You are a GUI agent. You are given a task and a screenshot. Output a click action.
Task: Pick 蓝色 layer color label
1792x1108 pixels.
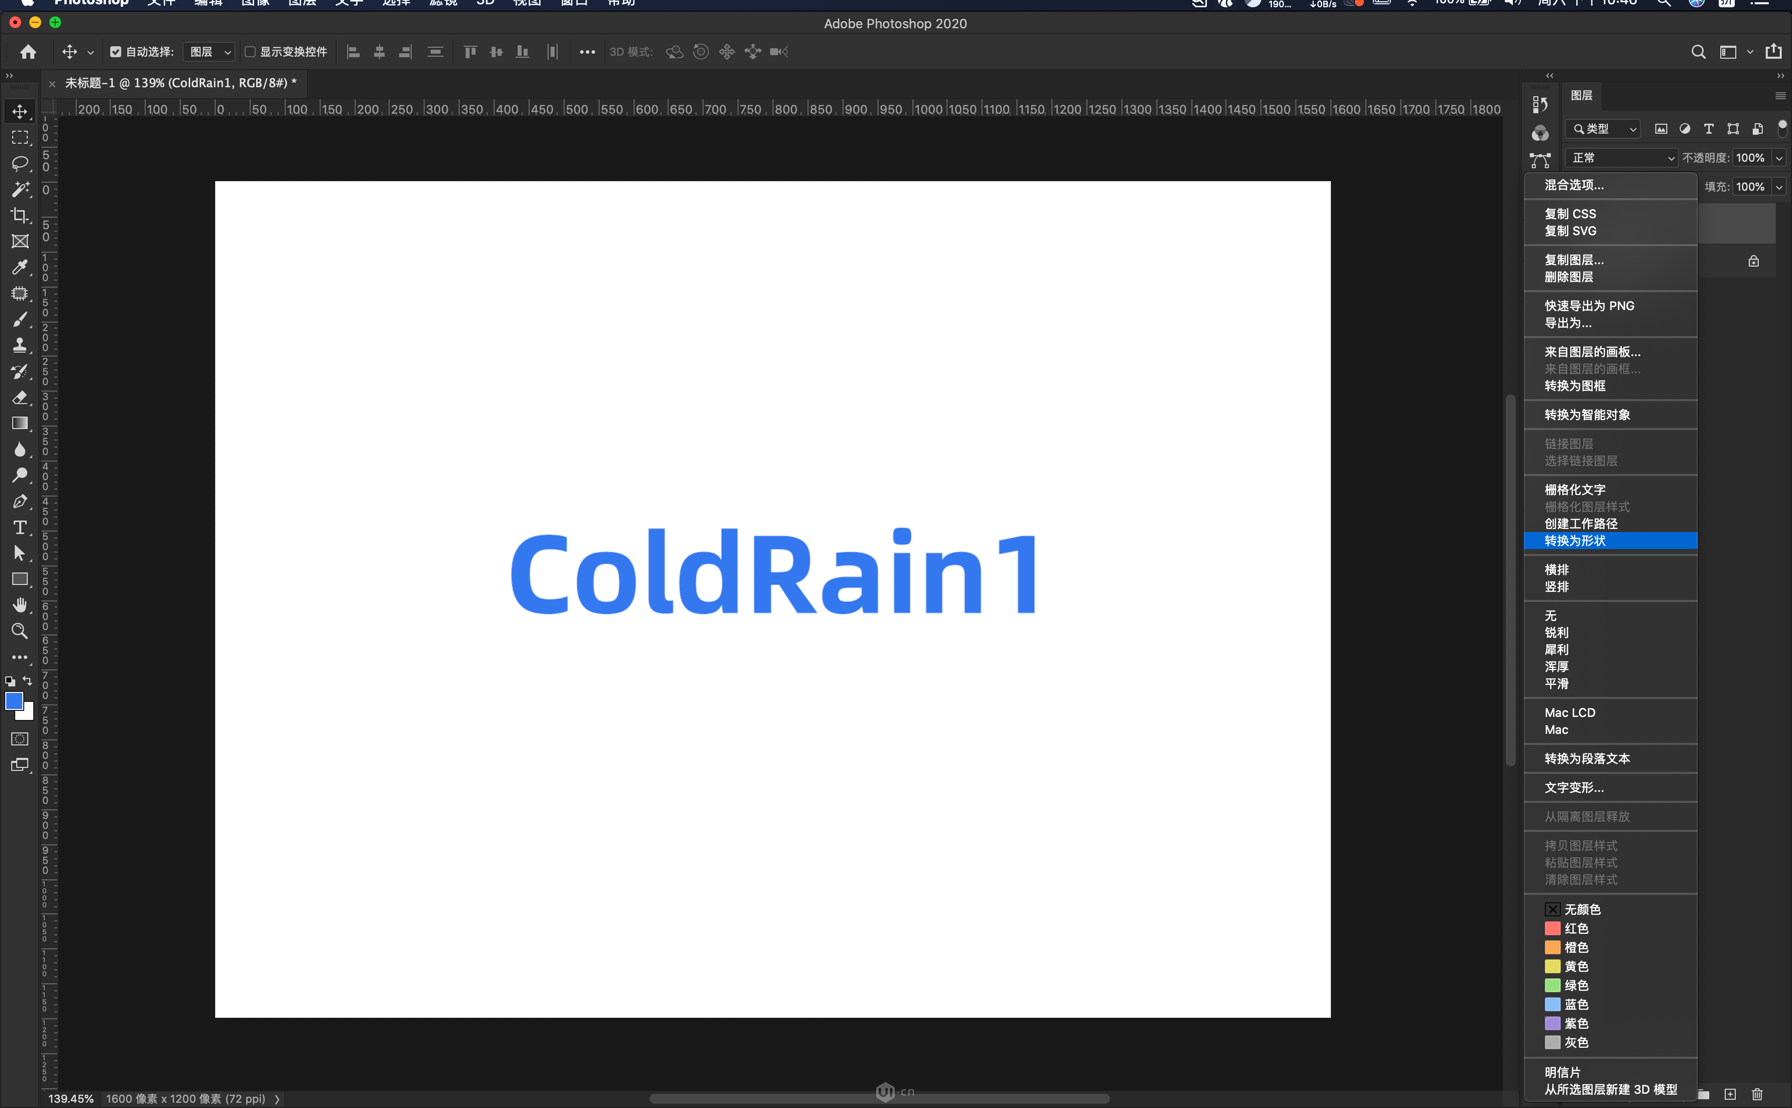[x=1610, y=1005]
